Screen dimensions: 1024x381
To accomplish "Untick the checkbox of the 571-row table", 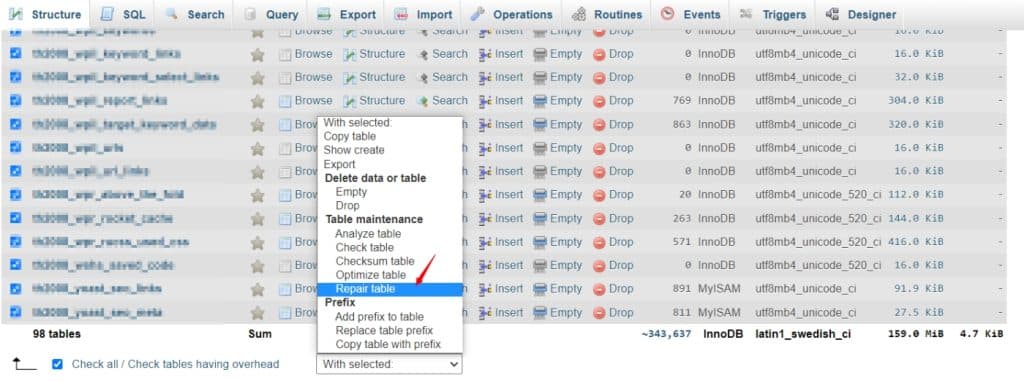I will click(x=16, y=242).
